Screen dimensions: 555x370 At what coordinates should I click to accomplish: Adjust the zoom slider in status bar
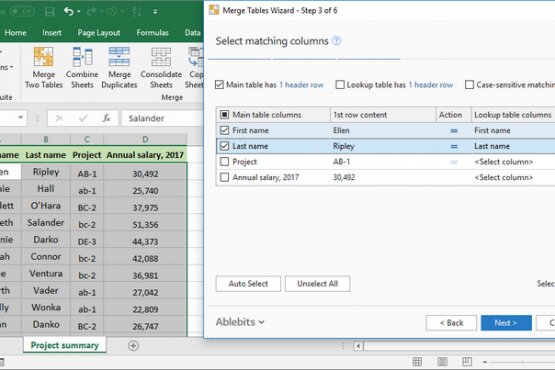(x=522, y=362)
